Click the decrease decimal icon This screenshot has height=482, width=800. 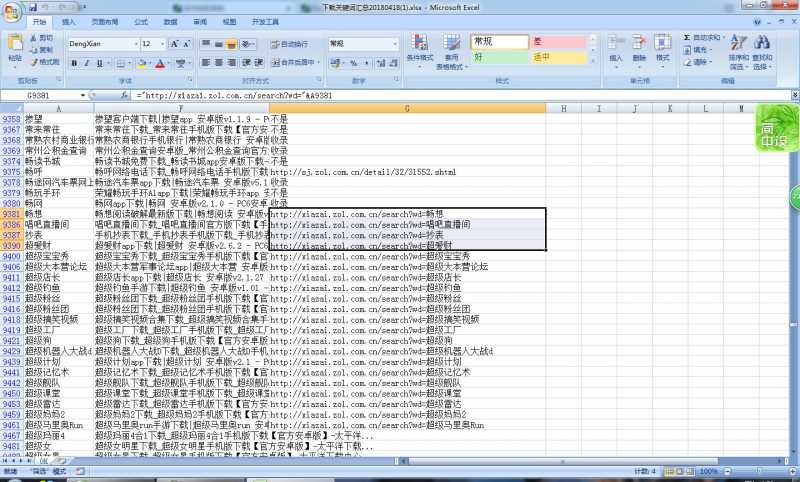point(393,63)
